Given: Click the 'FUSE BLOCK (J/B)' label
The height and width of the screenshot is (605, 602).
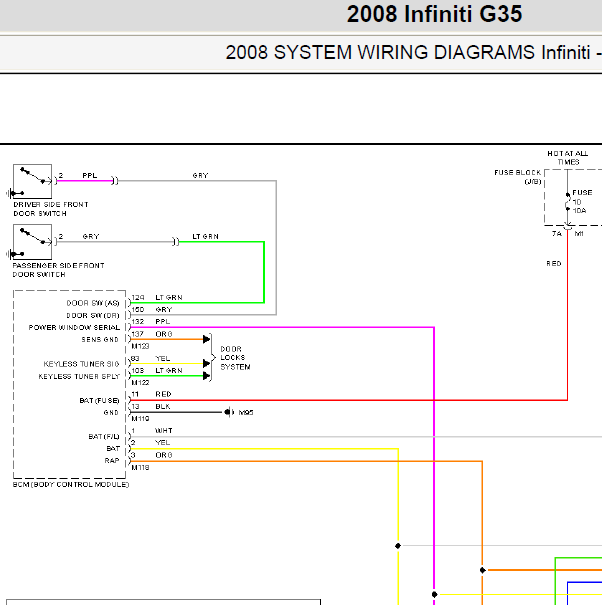Looking at the screenshot, I should tap(518, 177).
